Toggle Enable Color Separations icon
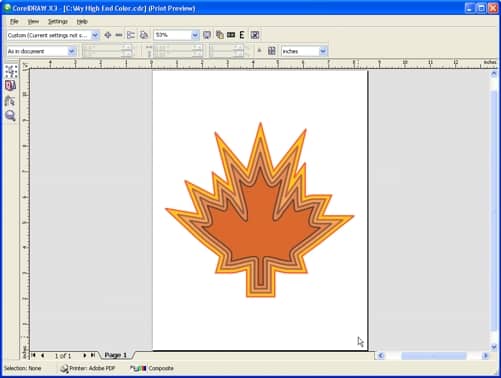The image size is (501, 378). click(x=219, y=35)
